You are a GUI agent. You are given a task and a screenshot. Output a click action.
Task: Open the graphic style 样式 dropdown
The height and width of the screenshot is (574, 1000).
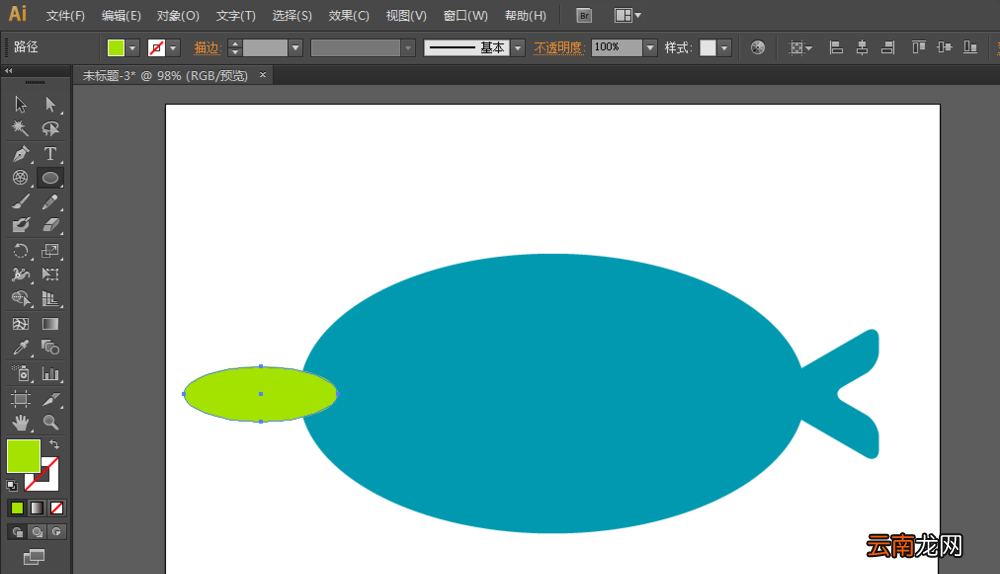point(724,48)
